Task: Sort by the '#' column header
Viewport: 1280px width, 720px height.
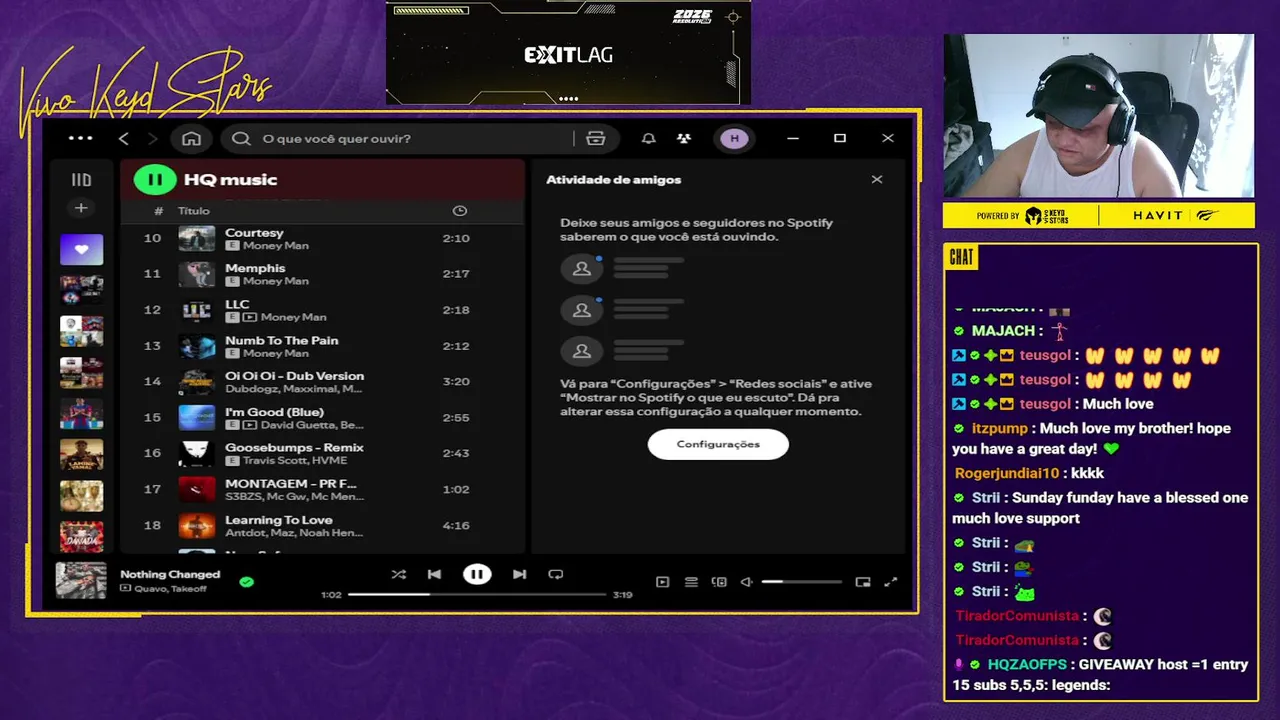Action: coord(158,211)
